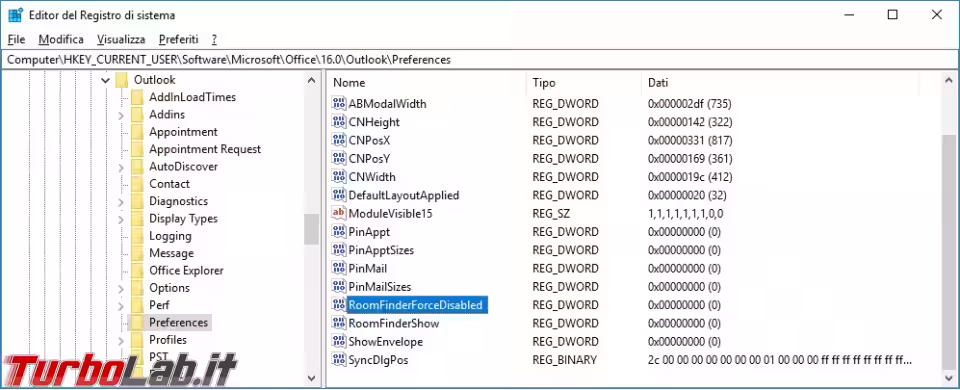Click tree pane scroll down arrow
960x390 pixels.
pos(312,378)
